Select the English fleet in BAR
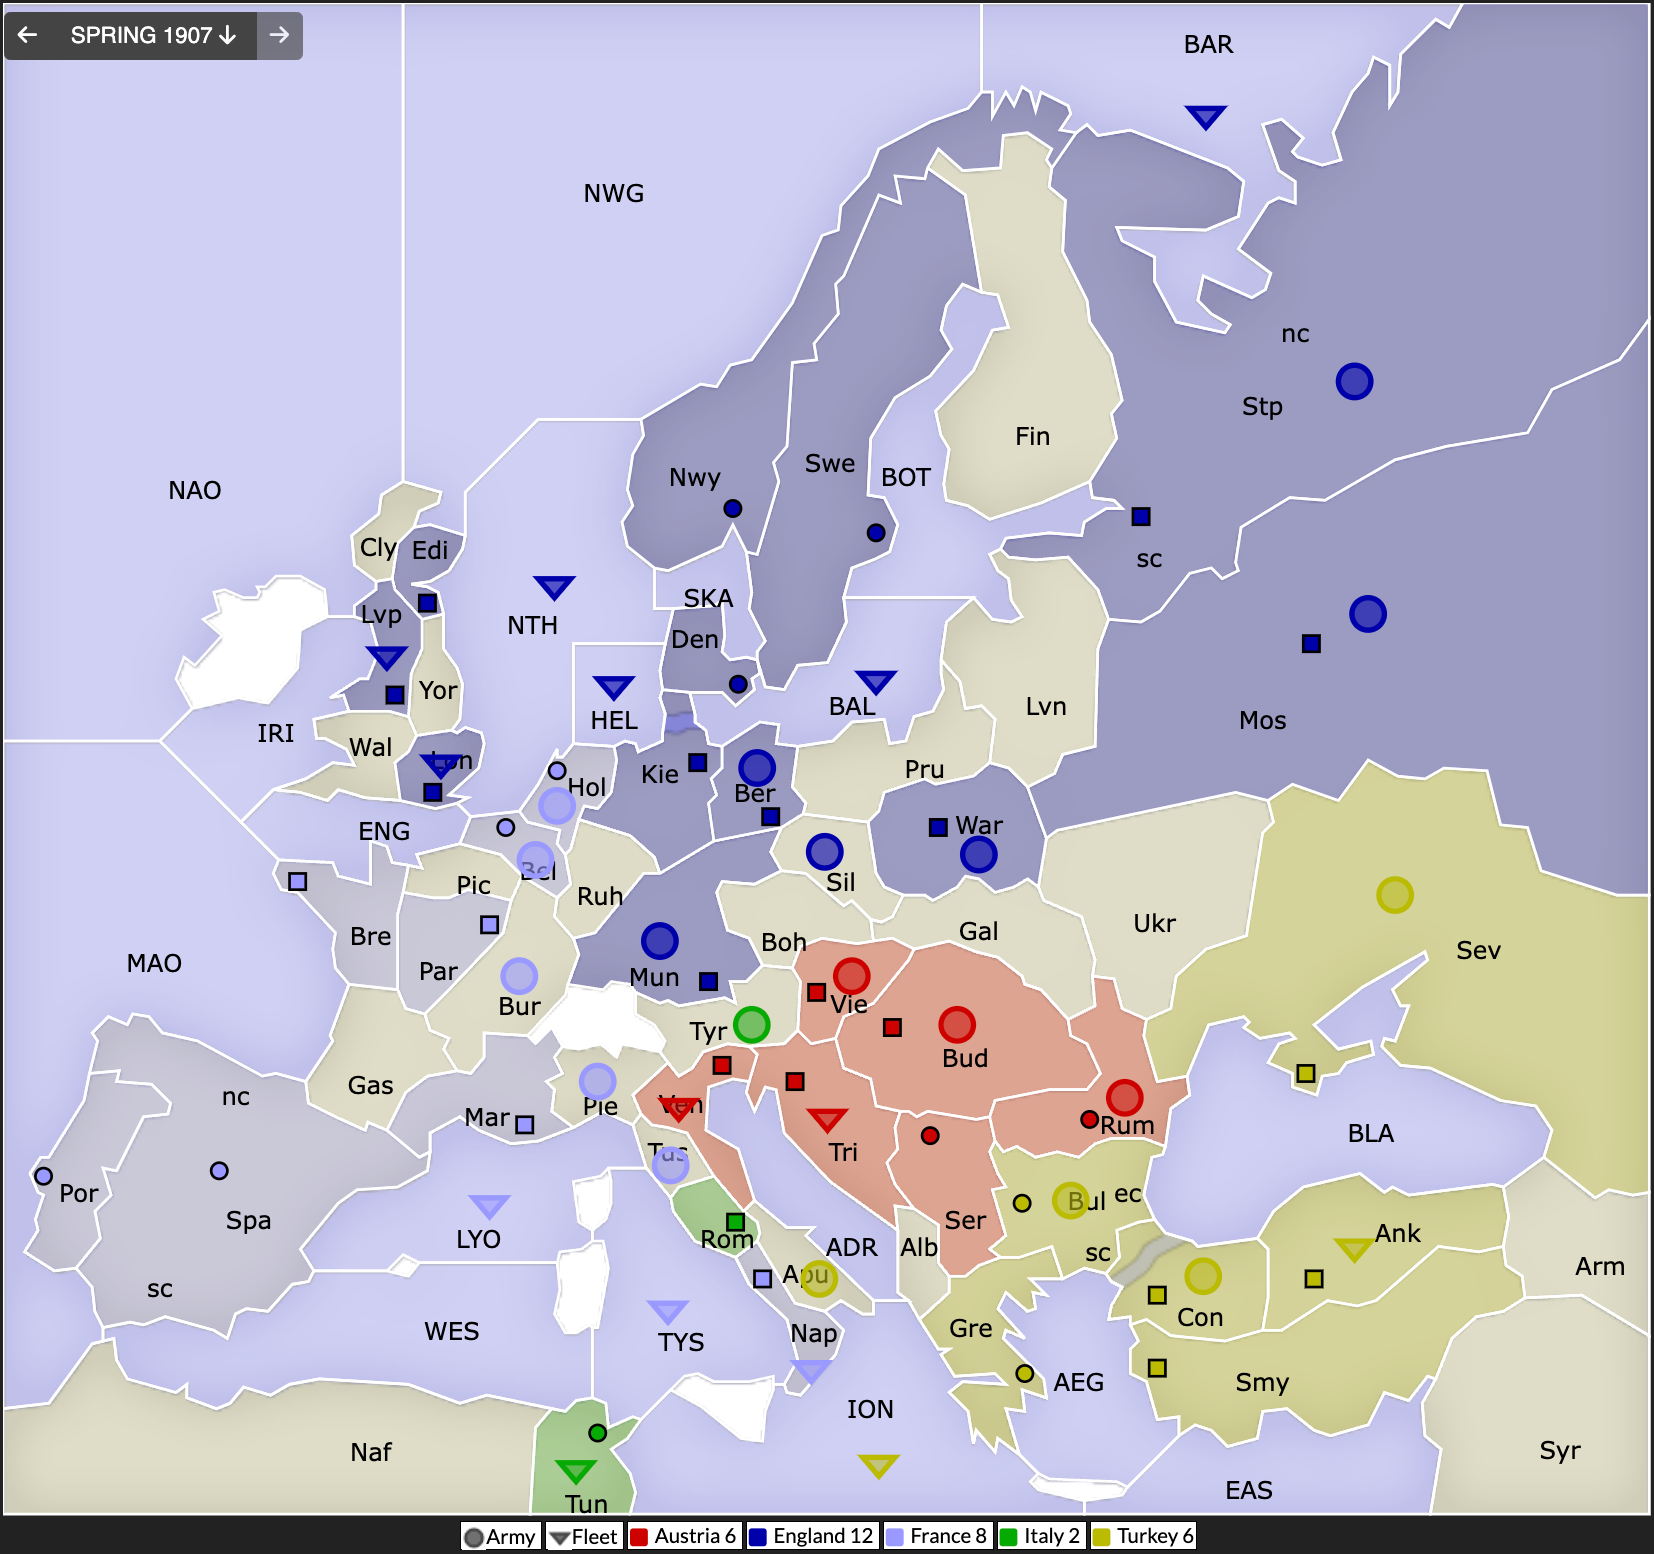 (x=1206, y=117)
